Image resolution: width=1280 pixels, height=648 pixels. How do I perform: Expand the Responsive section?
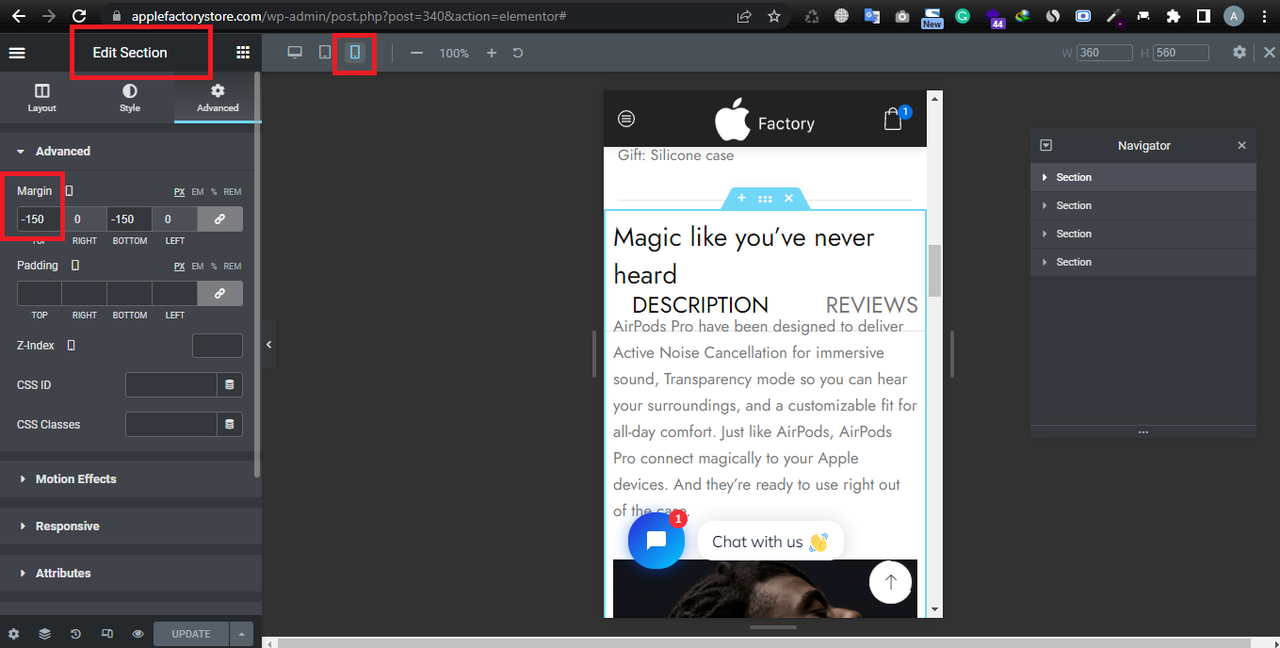[x=130, y=526]
